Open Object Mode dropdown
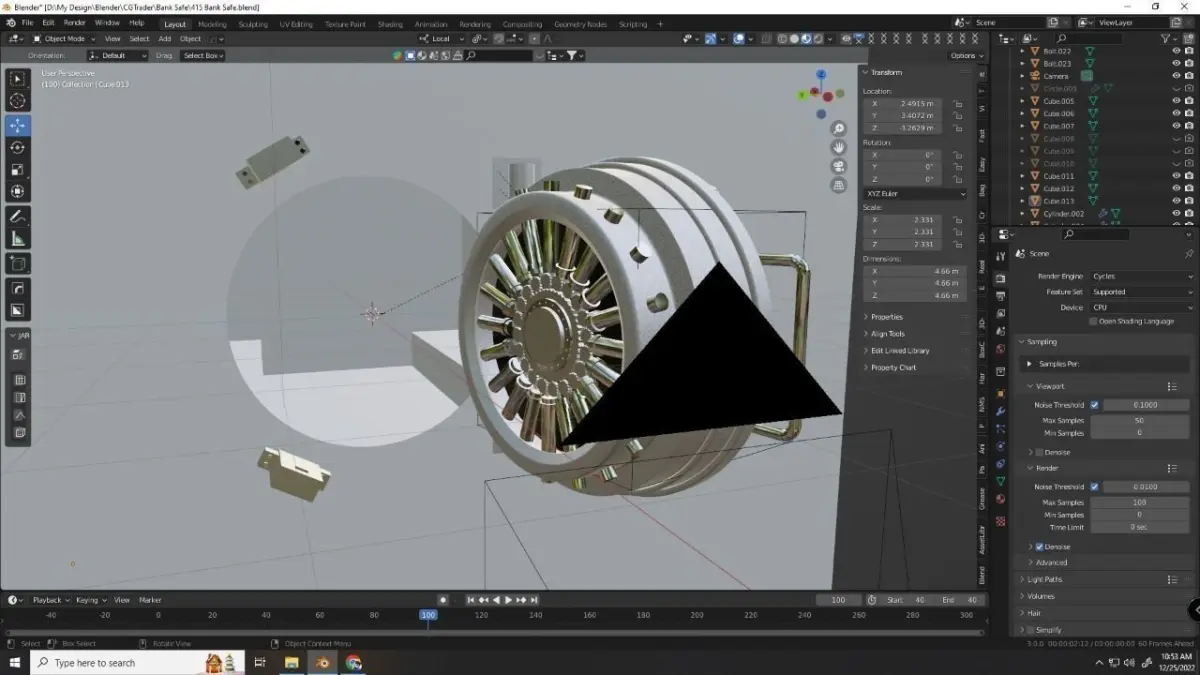 click(64, 39)
